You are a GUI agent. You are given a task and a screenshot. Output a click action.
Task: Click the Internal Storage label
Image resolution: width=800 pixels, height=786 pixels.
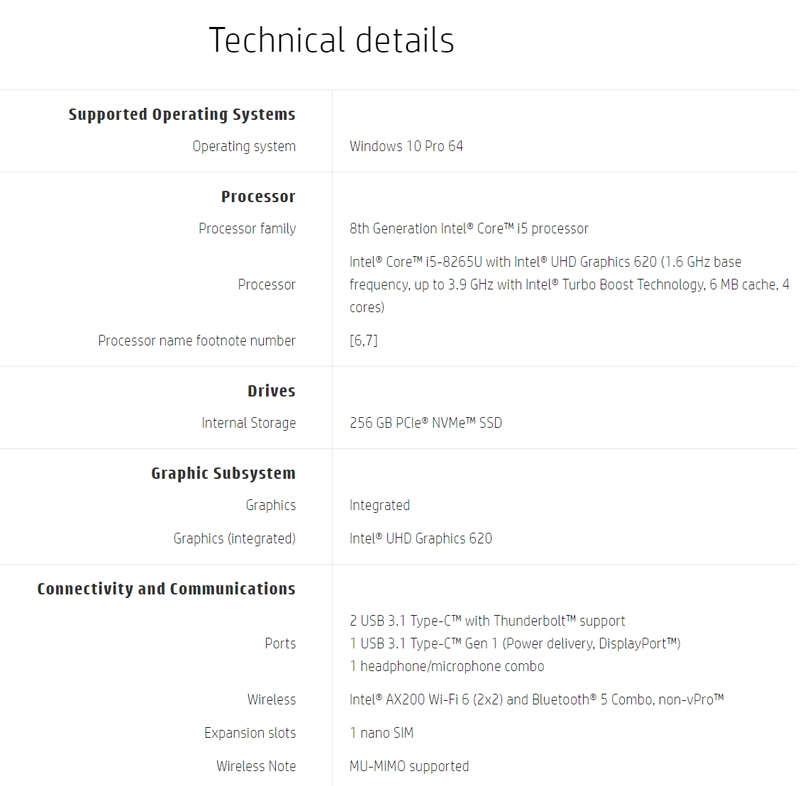pyautogui.click(x=249, y=423)
